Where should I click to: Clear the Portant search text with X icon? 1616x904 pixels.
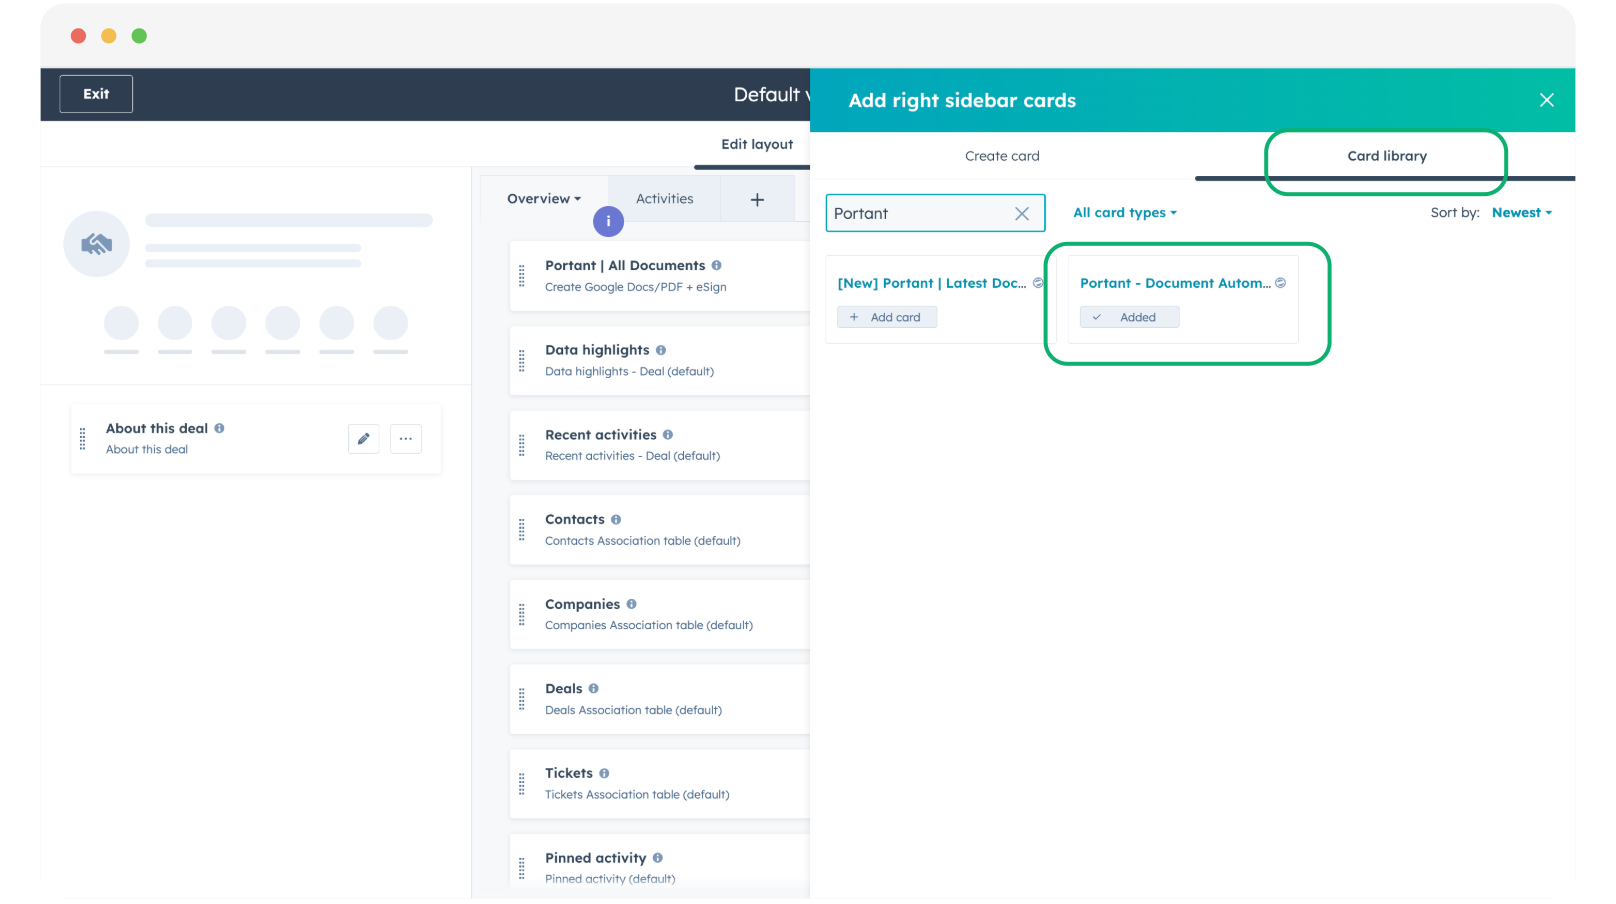(1021, 214)
